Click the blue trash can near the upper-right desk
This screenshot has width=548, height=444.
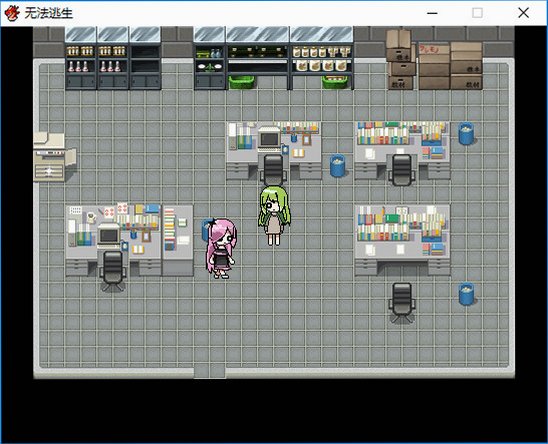pos(466,133)
